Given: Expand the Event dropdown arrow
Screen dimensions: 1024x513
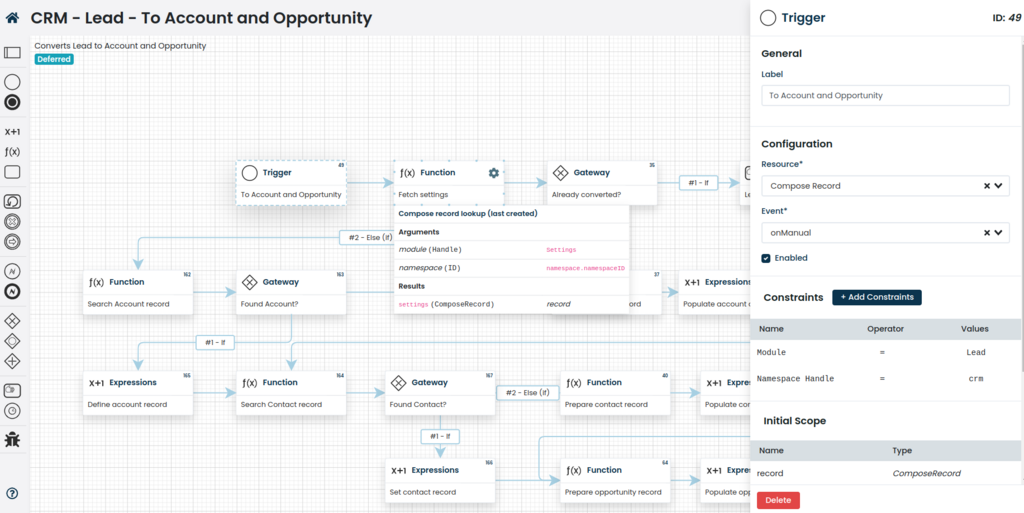Looking at the screenshot, I should click(998, 233).
